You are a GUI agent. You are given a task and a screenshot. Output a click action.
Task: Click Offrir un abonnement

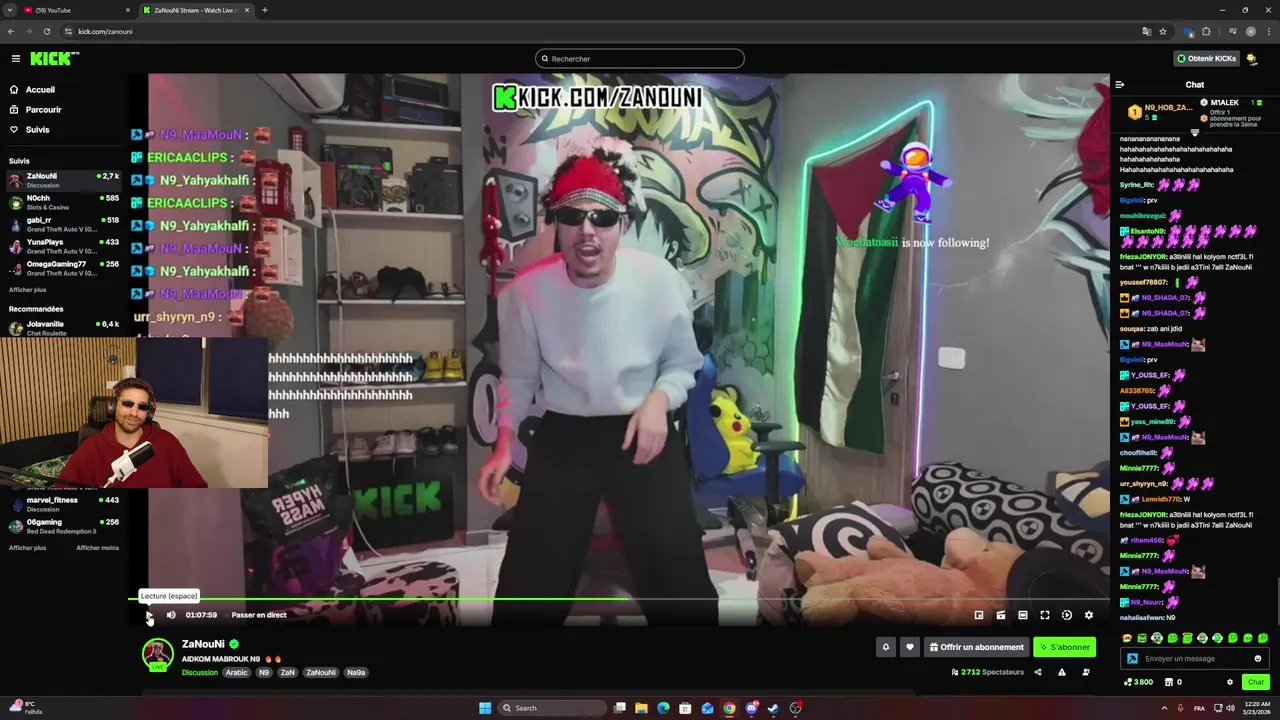pos(977,647)
